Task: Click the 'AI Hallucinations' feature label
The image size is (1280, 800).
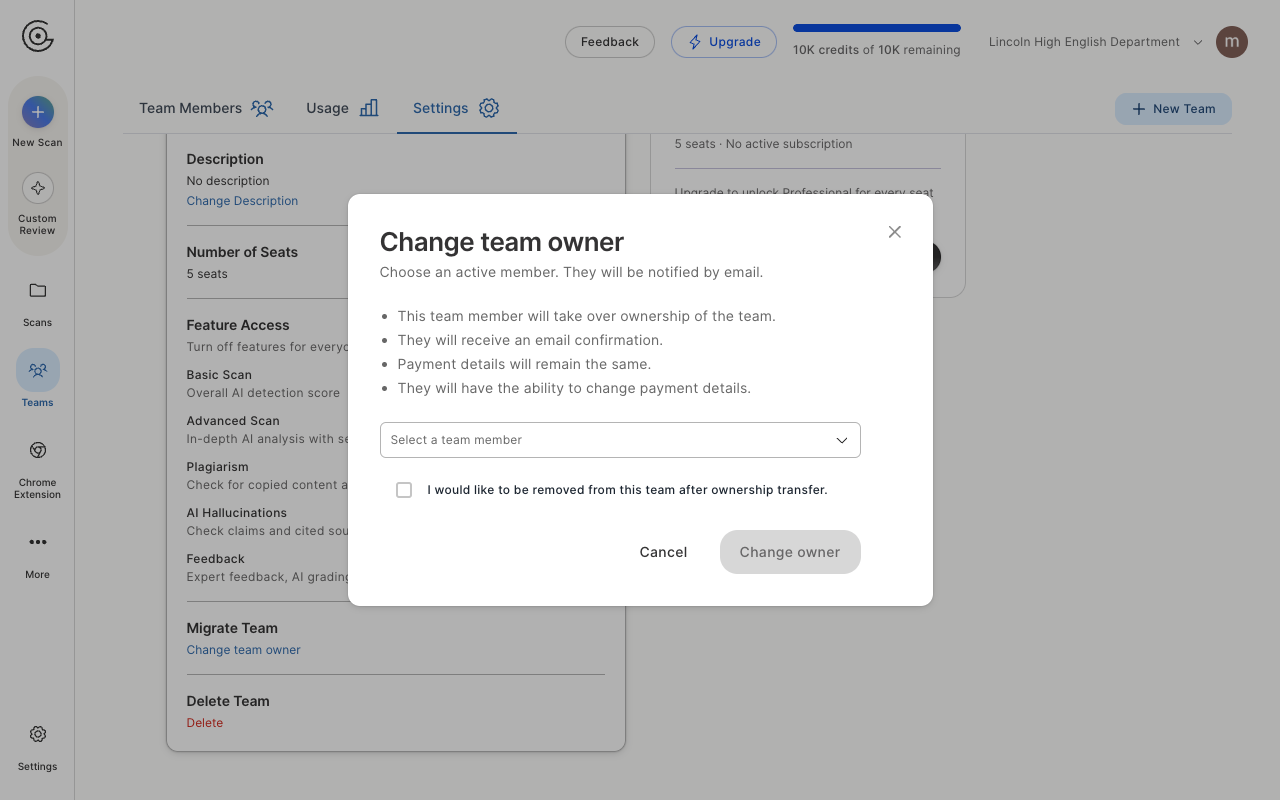Action: coord(236,513)
